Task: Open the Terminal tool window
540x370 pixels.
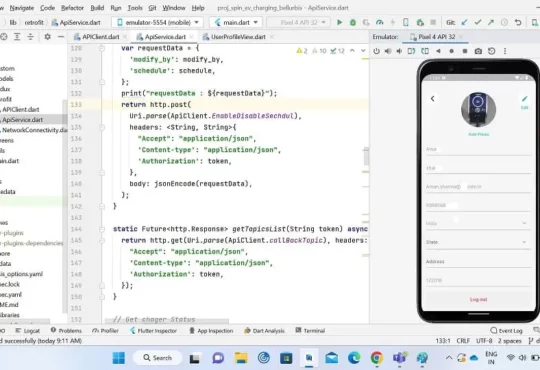Action: coord(310,331)
